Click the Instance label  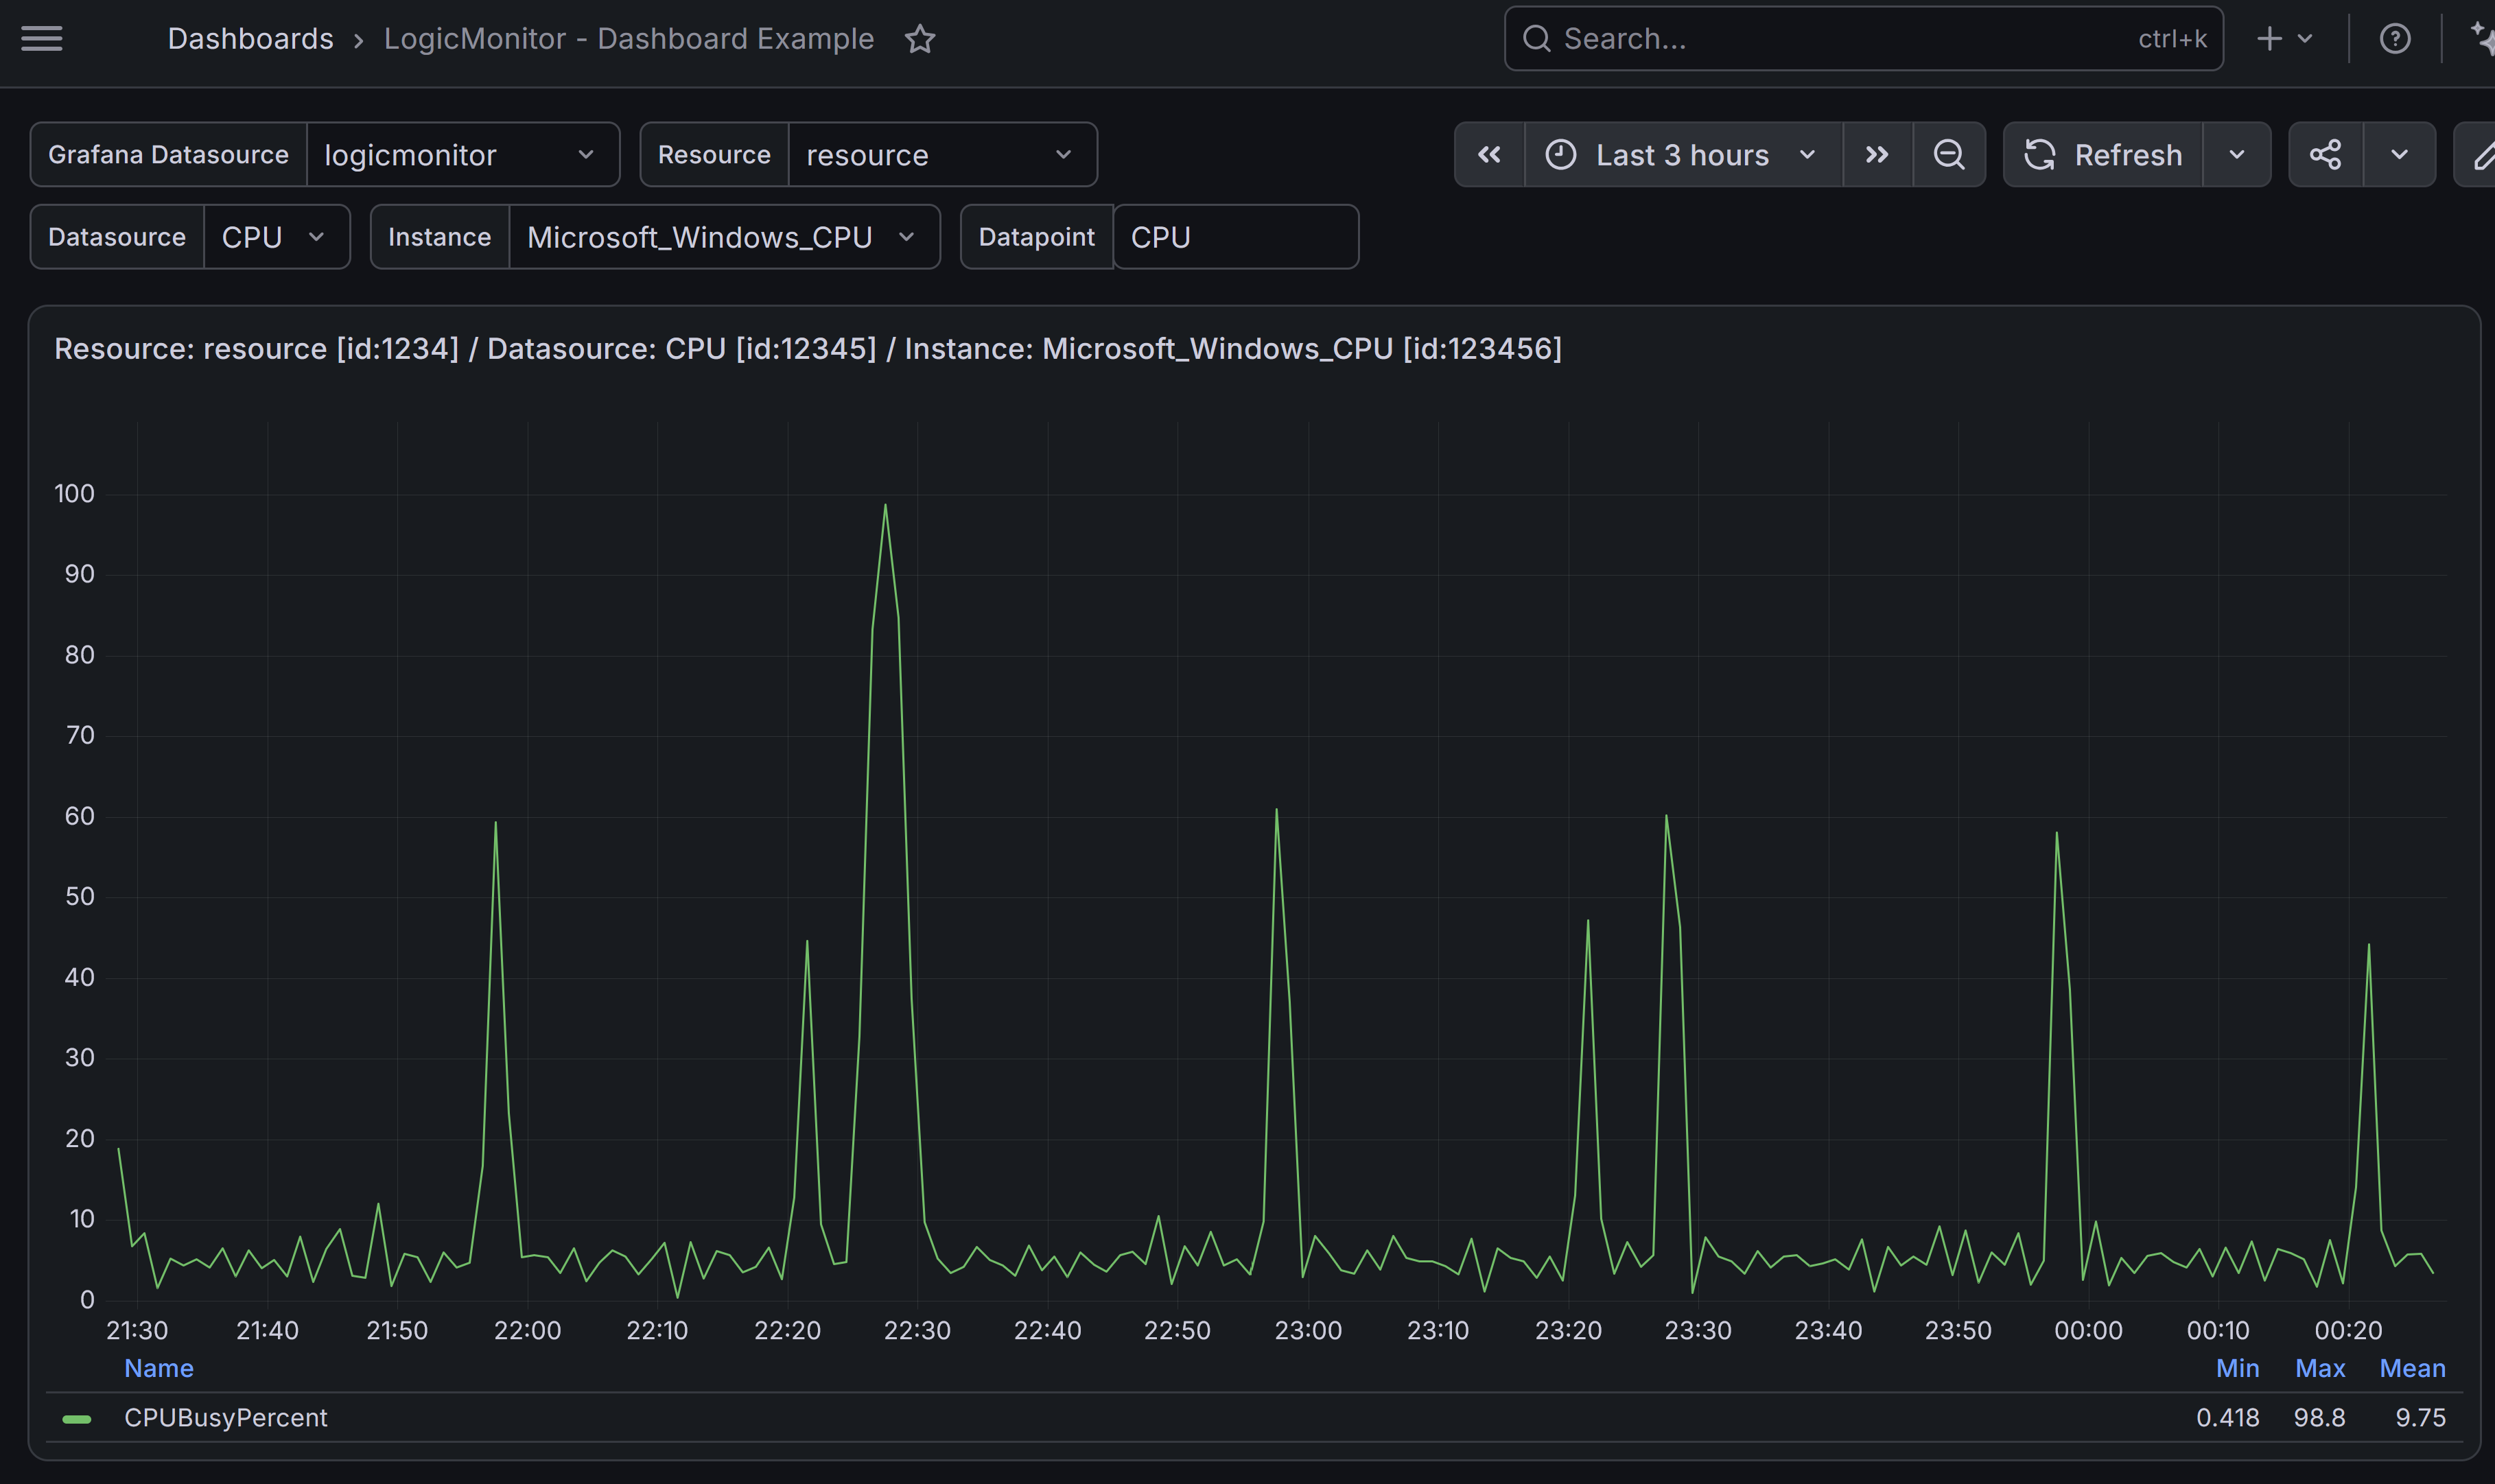[x=439, y=237]
